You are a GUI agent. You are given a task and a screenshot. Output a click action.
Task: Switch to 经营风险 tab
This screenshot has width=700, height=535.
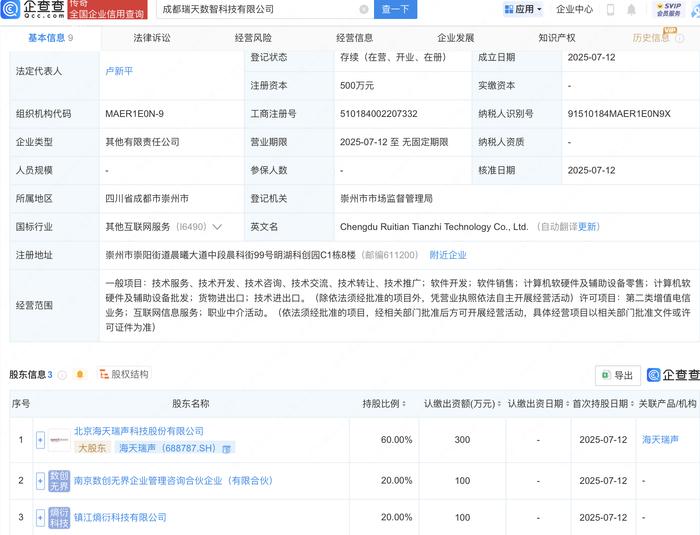tap(253, 38)
